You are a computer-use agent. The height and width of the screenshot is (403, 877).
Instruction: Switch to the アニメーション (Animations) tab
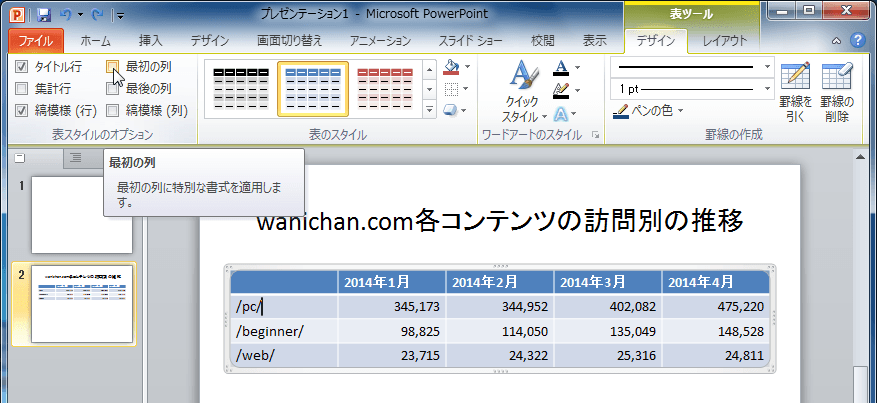pyautogui.click(x=380, y=41)
